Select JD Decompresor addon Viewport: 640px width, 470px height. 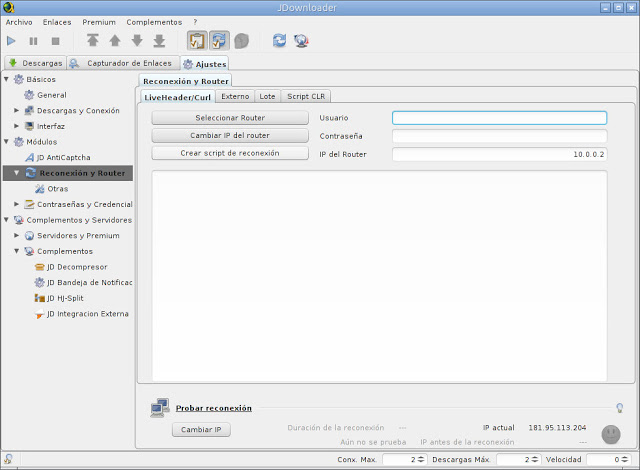click(71, 267)
